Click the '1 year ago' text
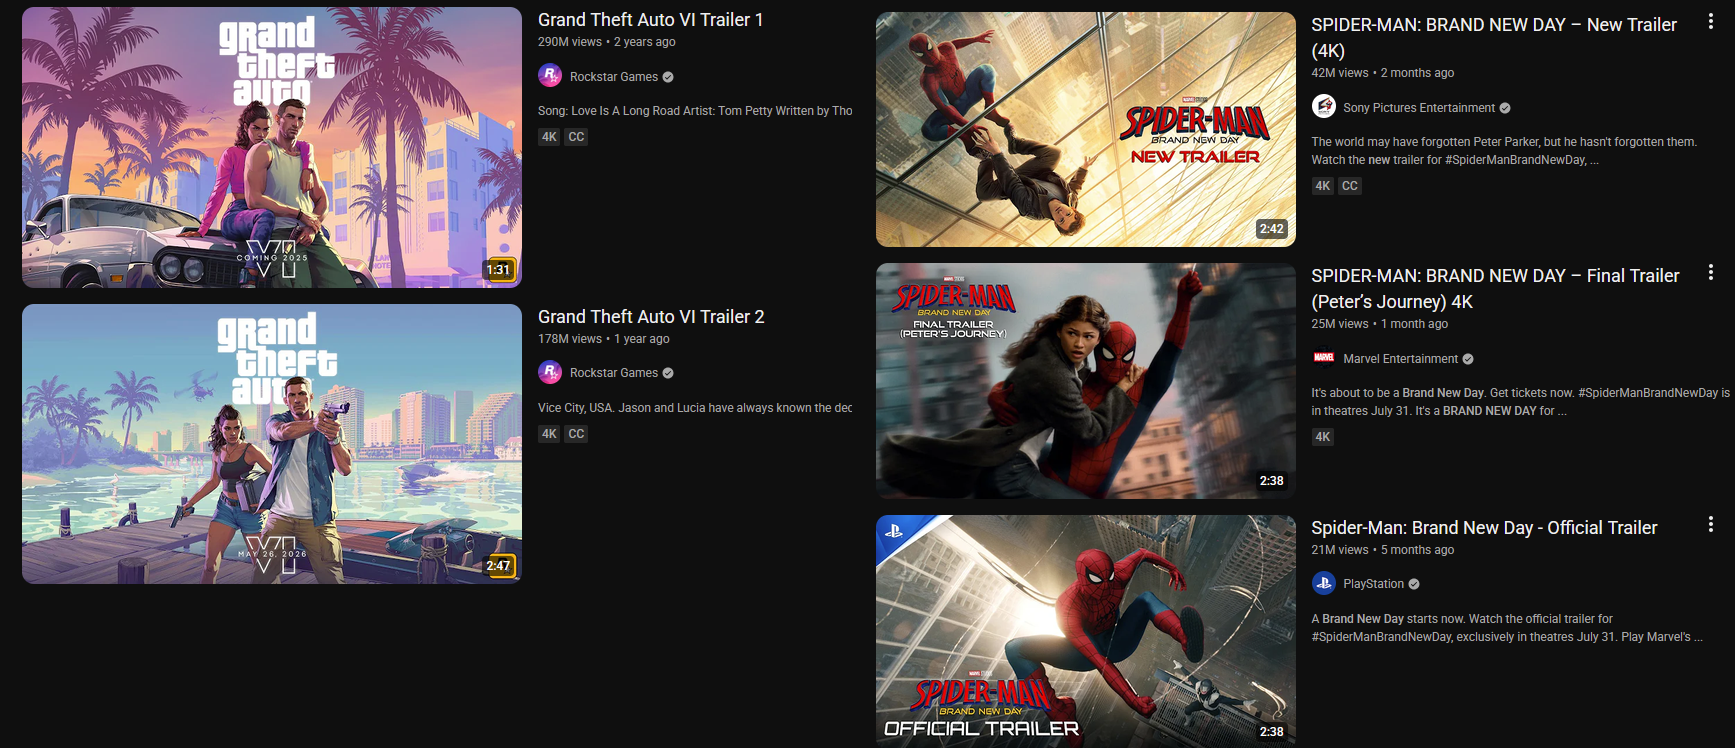 click(642, 339)
